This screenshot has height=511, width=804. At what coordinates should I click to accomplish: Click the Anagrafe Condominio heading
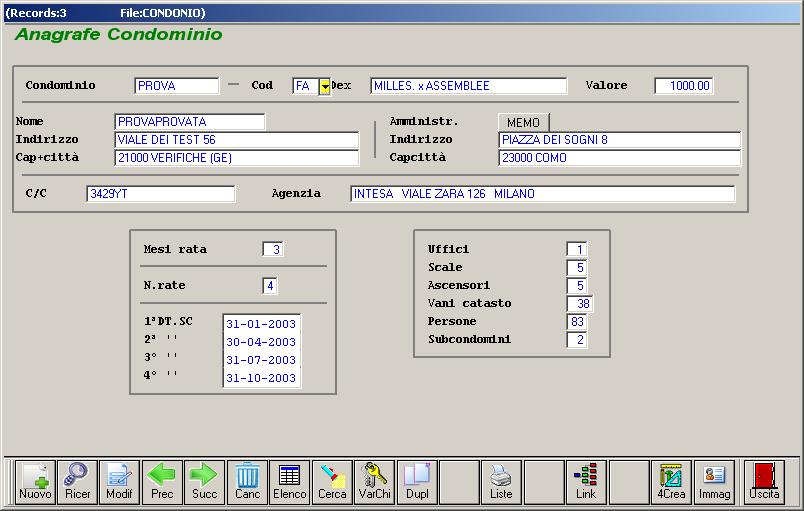118,34
